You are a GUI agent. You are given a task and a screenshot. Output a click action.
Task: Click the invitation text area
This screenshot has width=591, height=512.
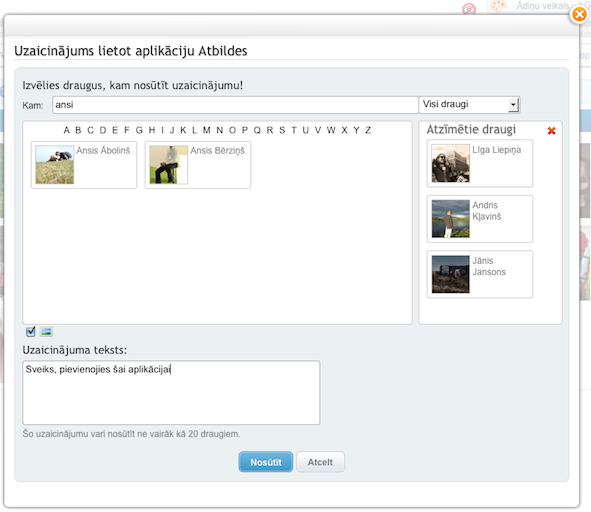coord(171,392)
